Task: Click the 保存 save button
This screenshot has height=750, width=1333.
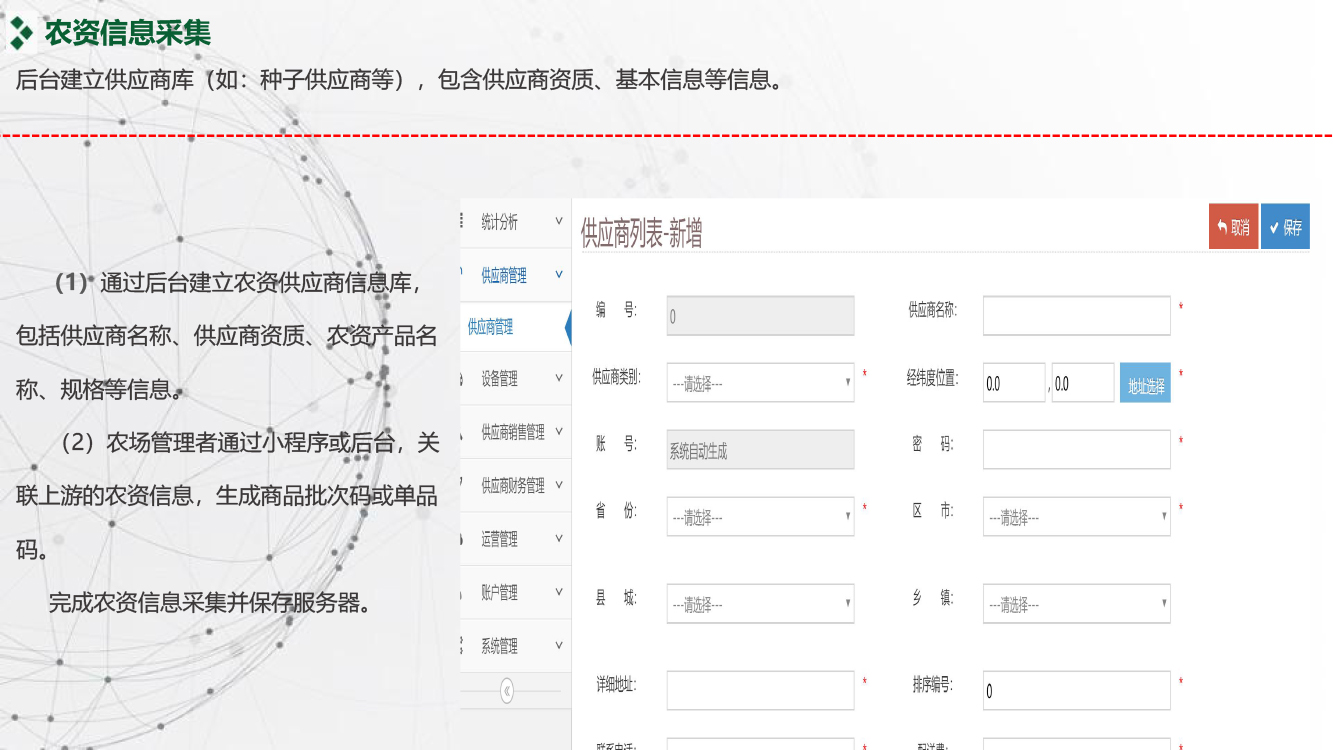Action: (1285, 227)
